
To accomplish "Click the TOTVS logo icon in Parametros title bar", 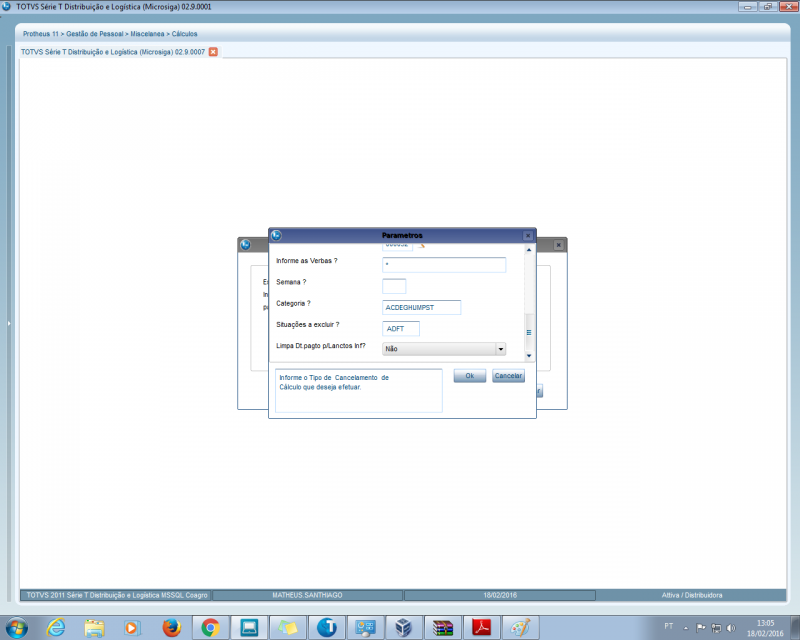I will pyautogui.click(x=276, y=235).
